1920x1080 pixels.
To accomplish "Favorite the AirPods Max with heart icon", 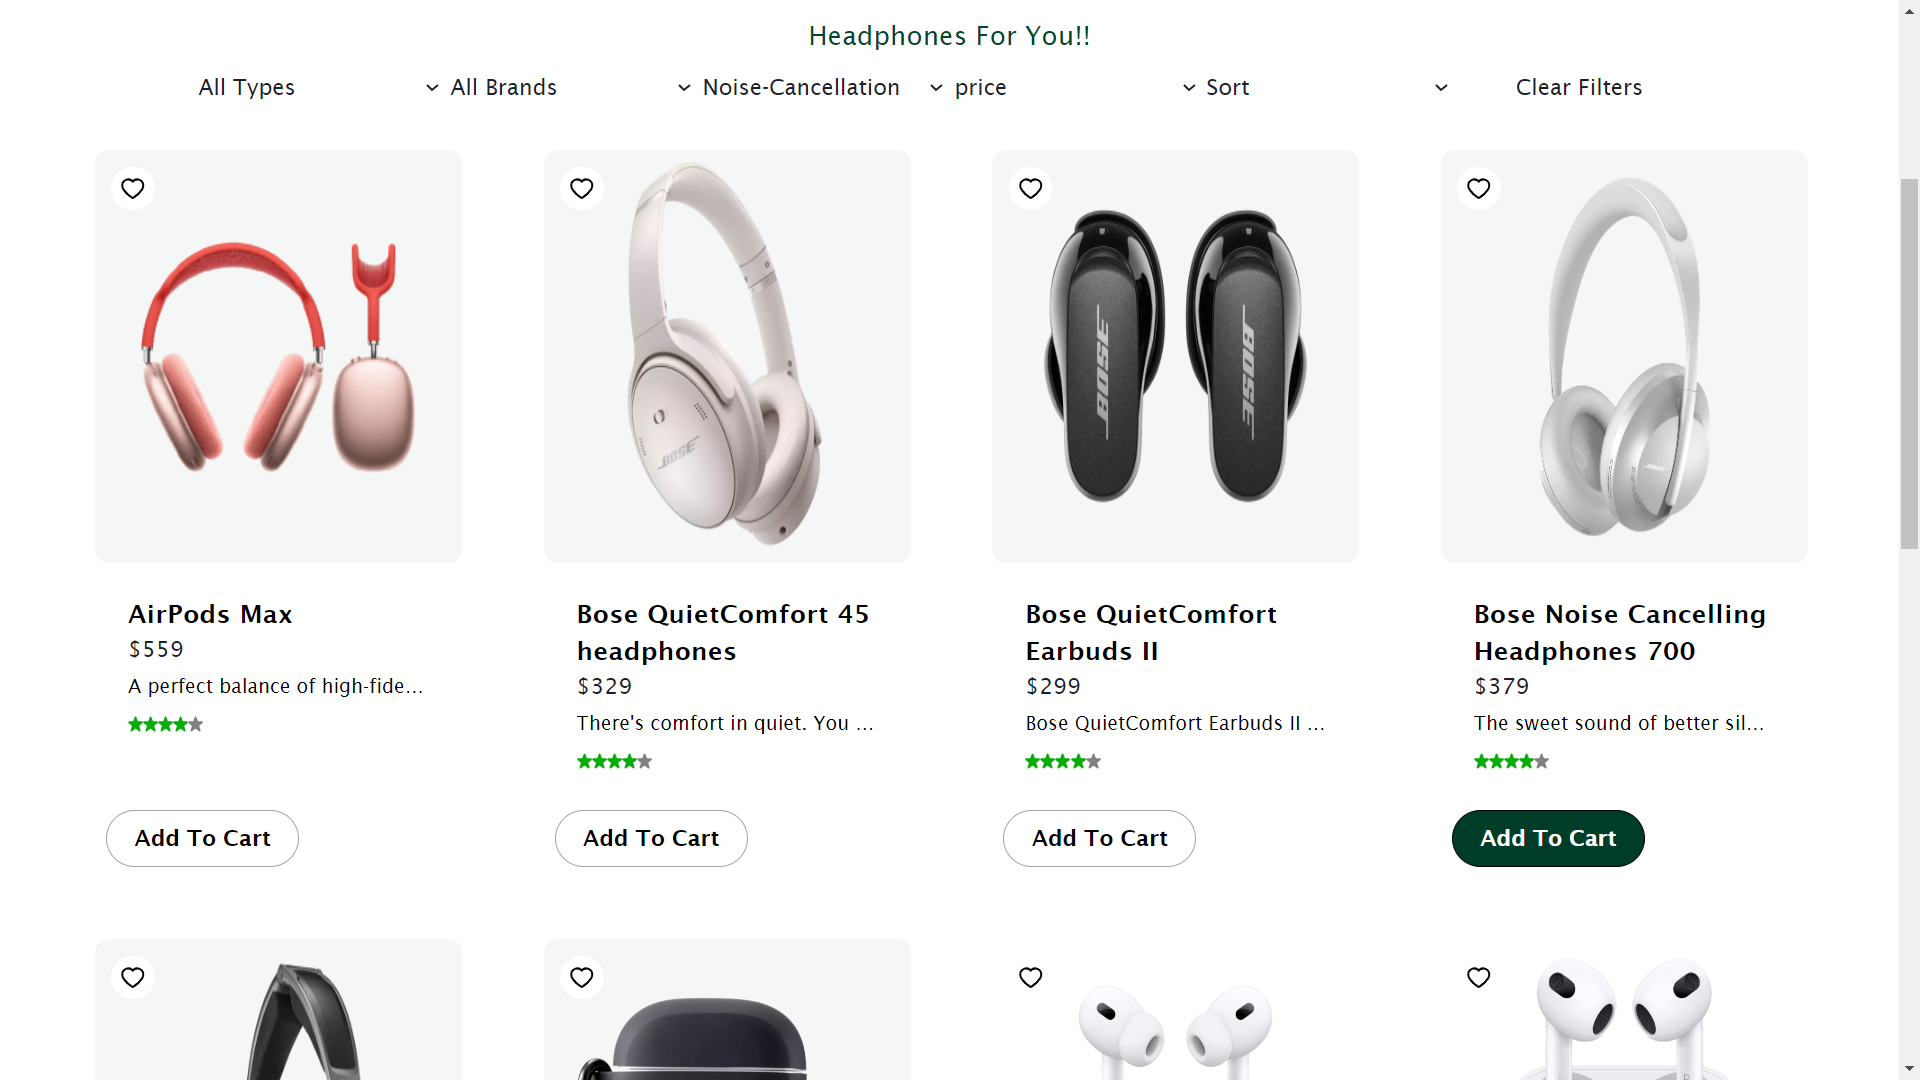I will (x=133, y=188).
